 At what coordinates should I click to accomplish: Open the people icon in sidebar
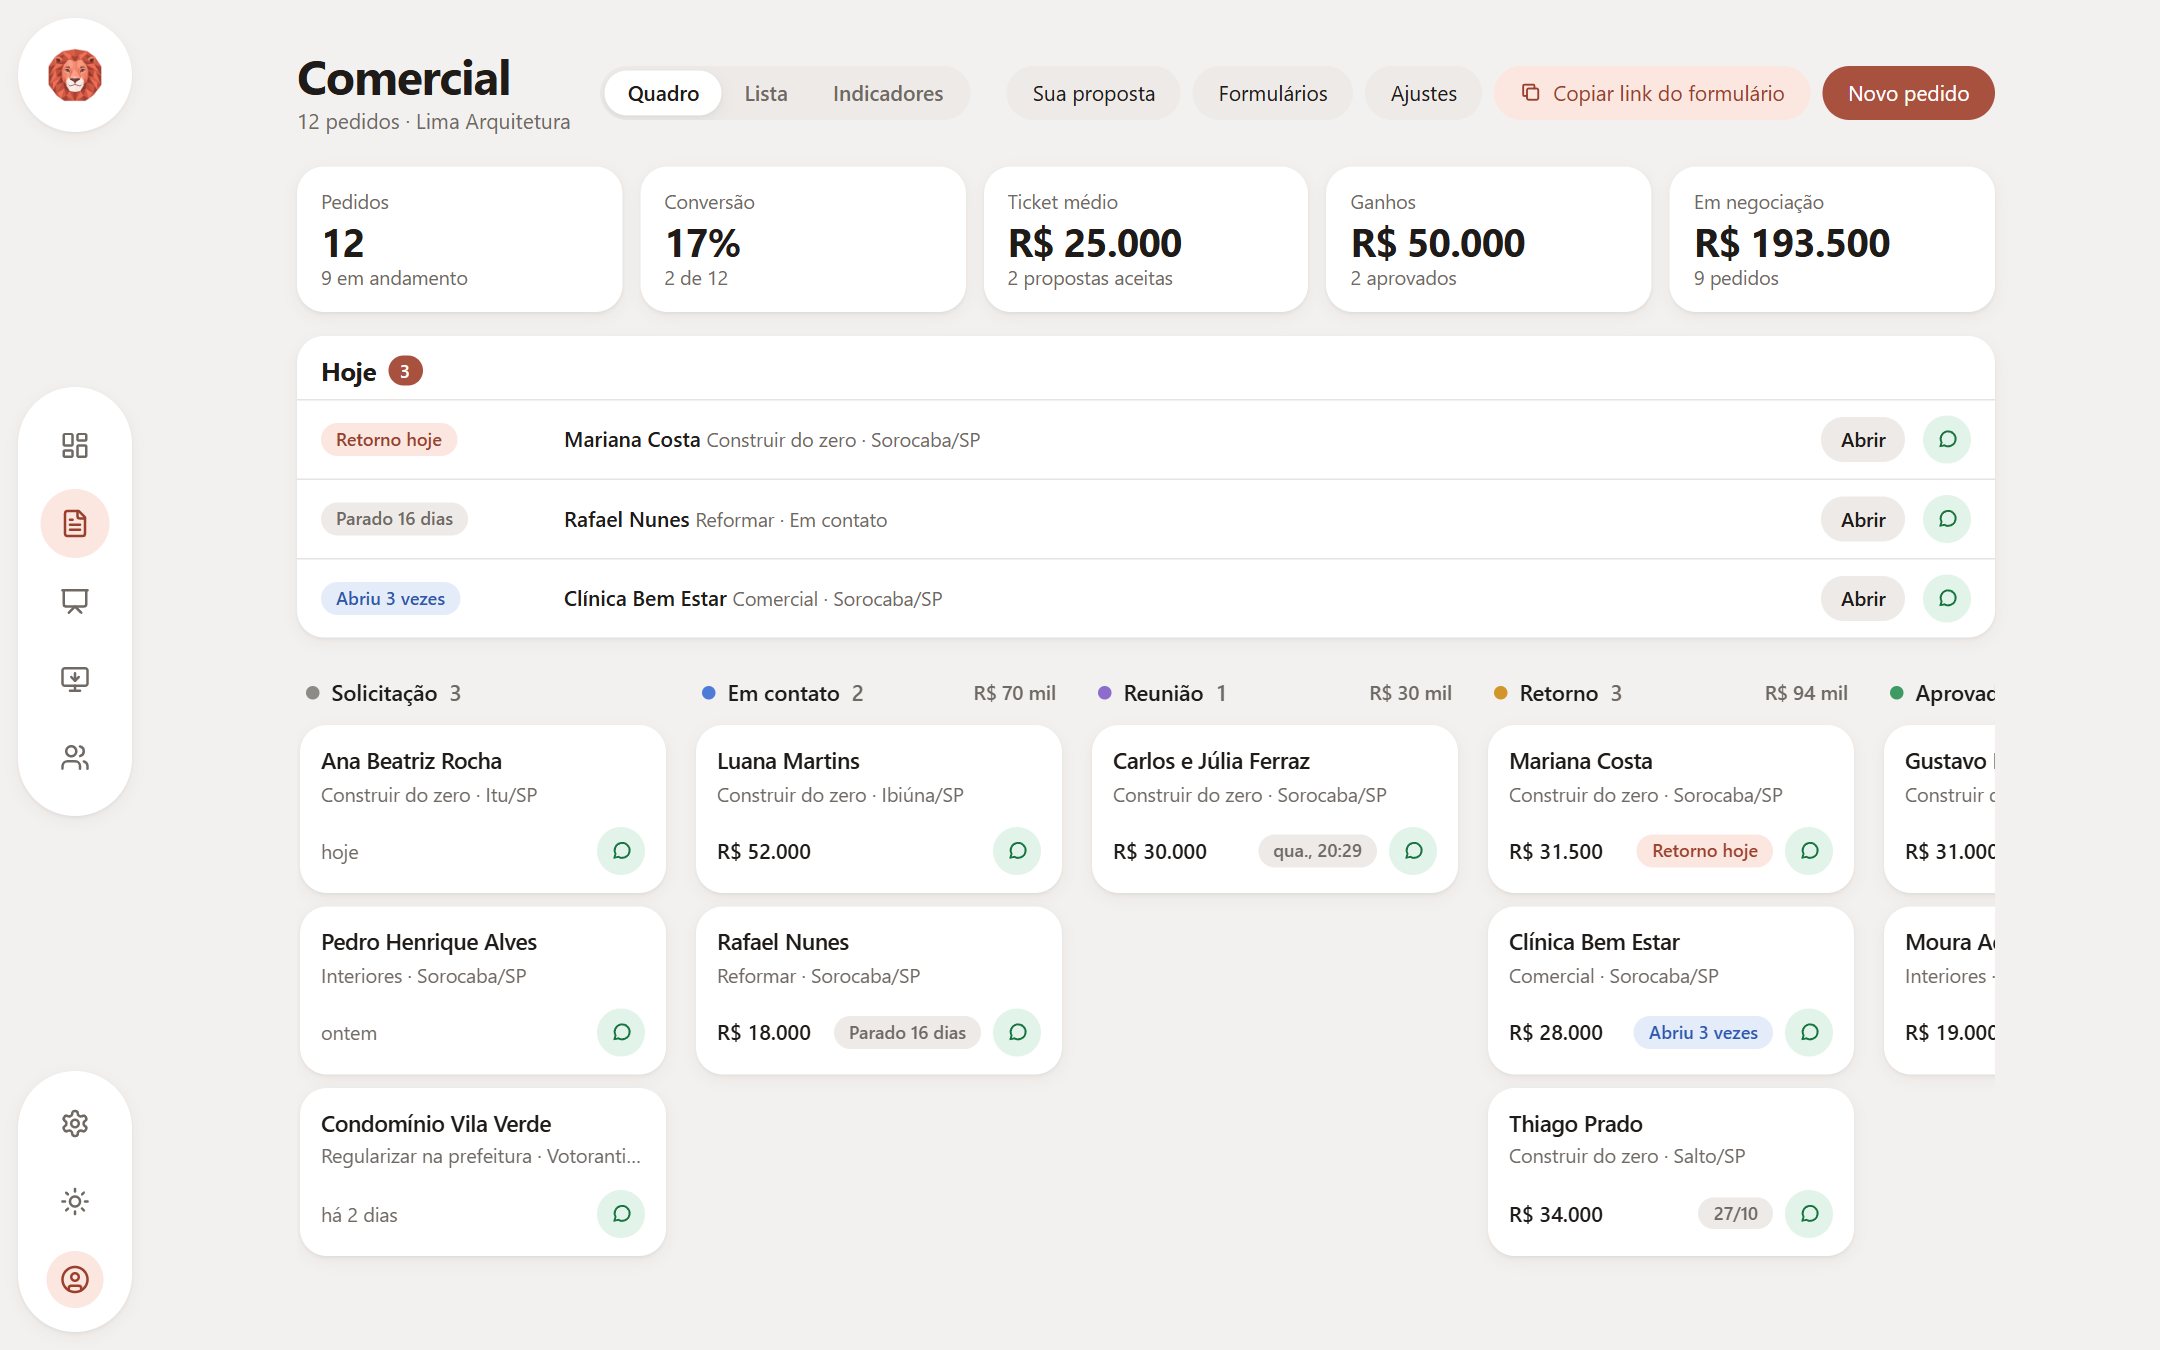75,757
